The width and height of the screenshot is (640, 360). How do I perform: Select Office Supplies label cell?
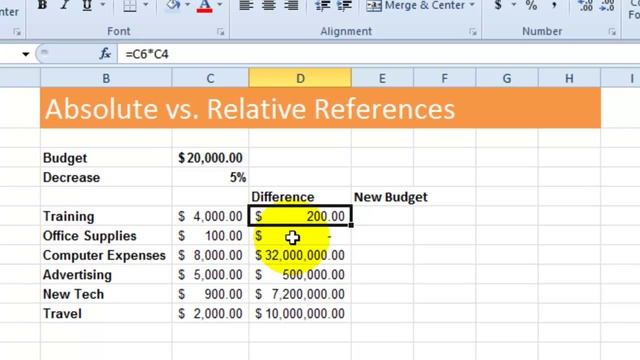click(106, 236)
